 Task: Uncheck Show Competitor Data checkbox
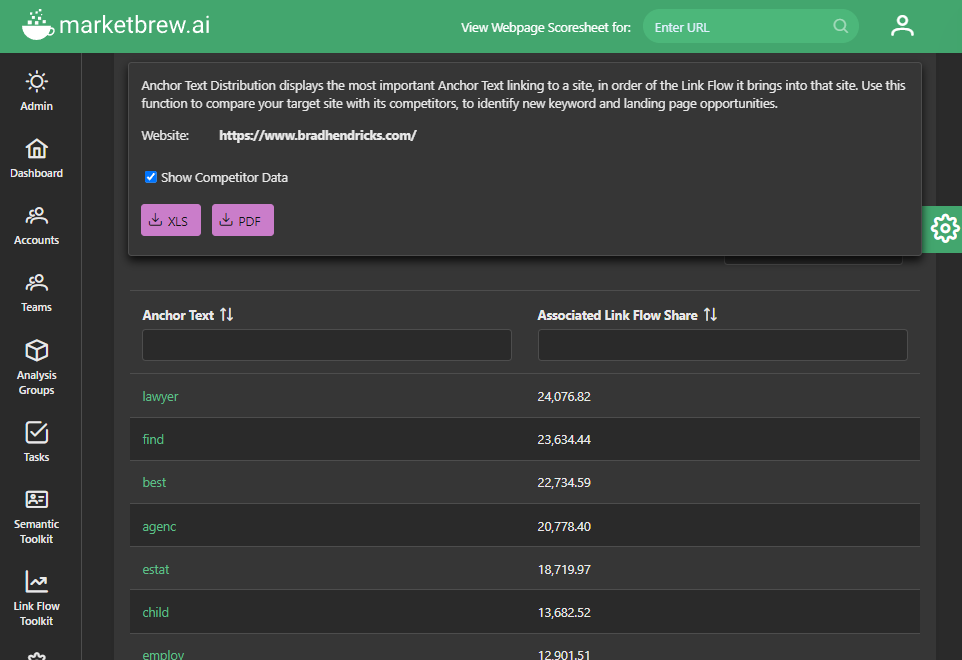151,178
